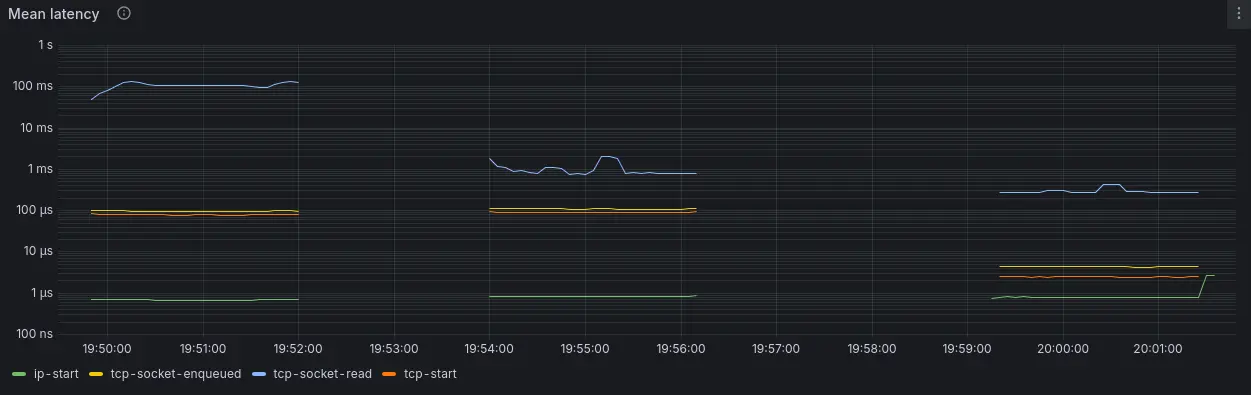Click the 1 s y-axis label
Viewport: 1251px width, 395px height.
coord(45,45)
